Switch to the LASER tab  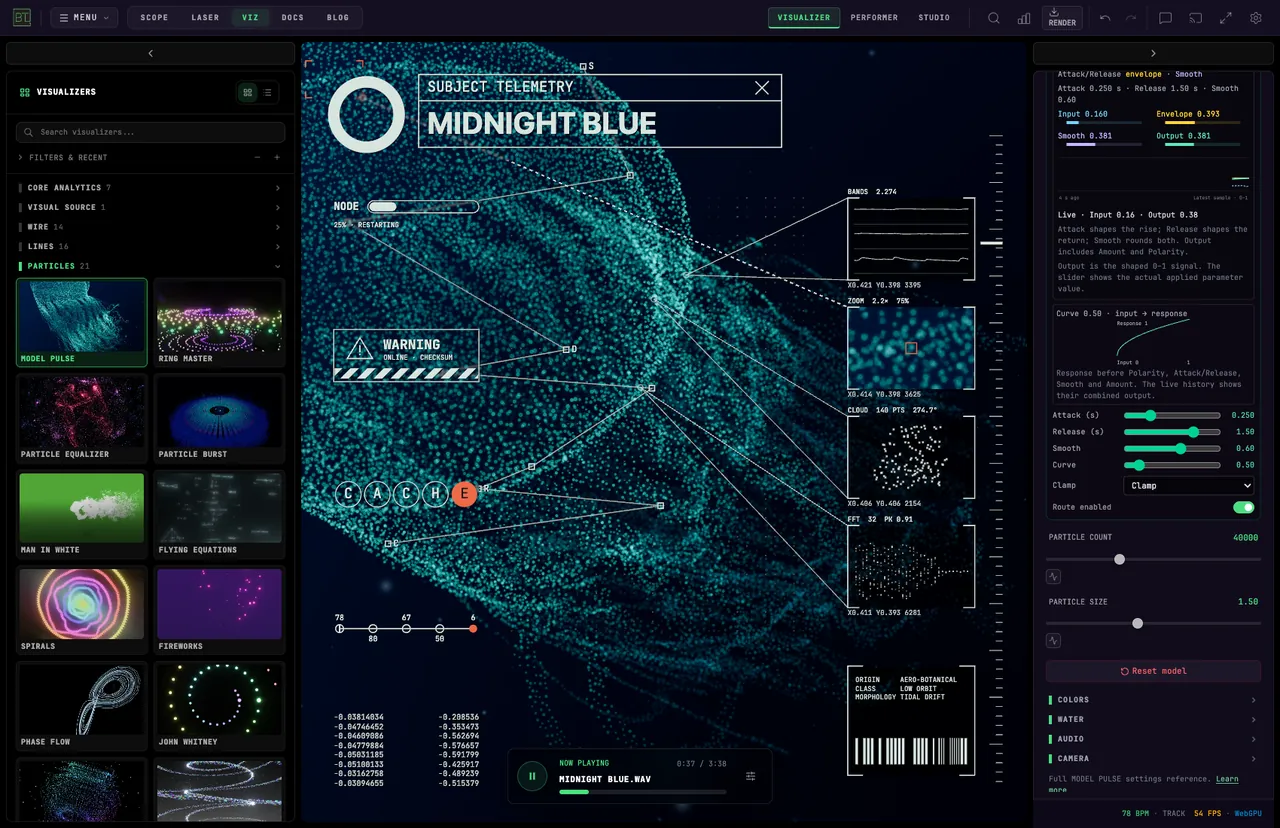click(205, 17)
